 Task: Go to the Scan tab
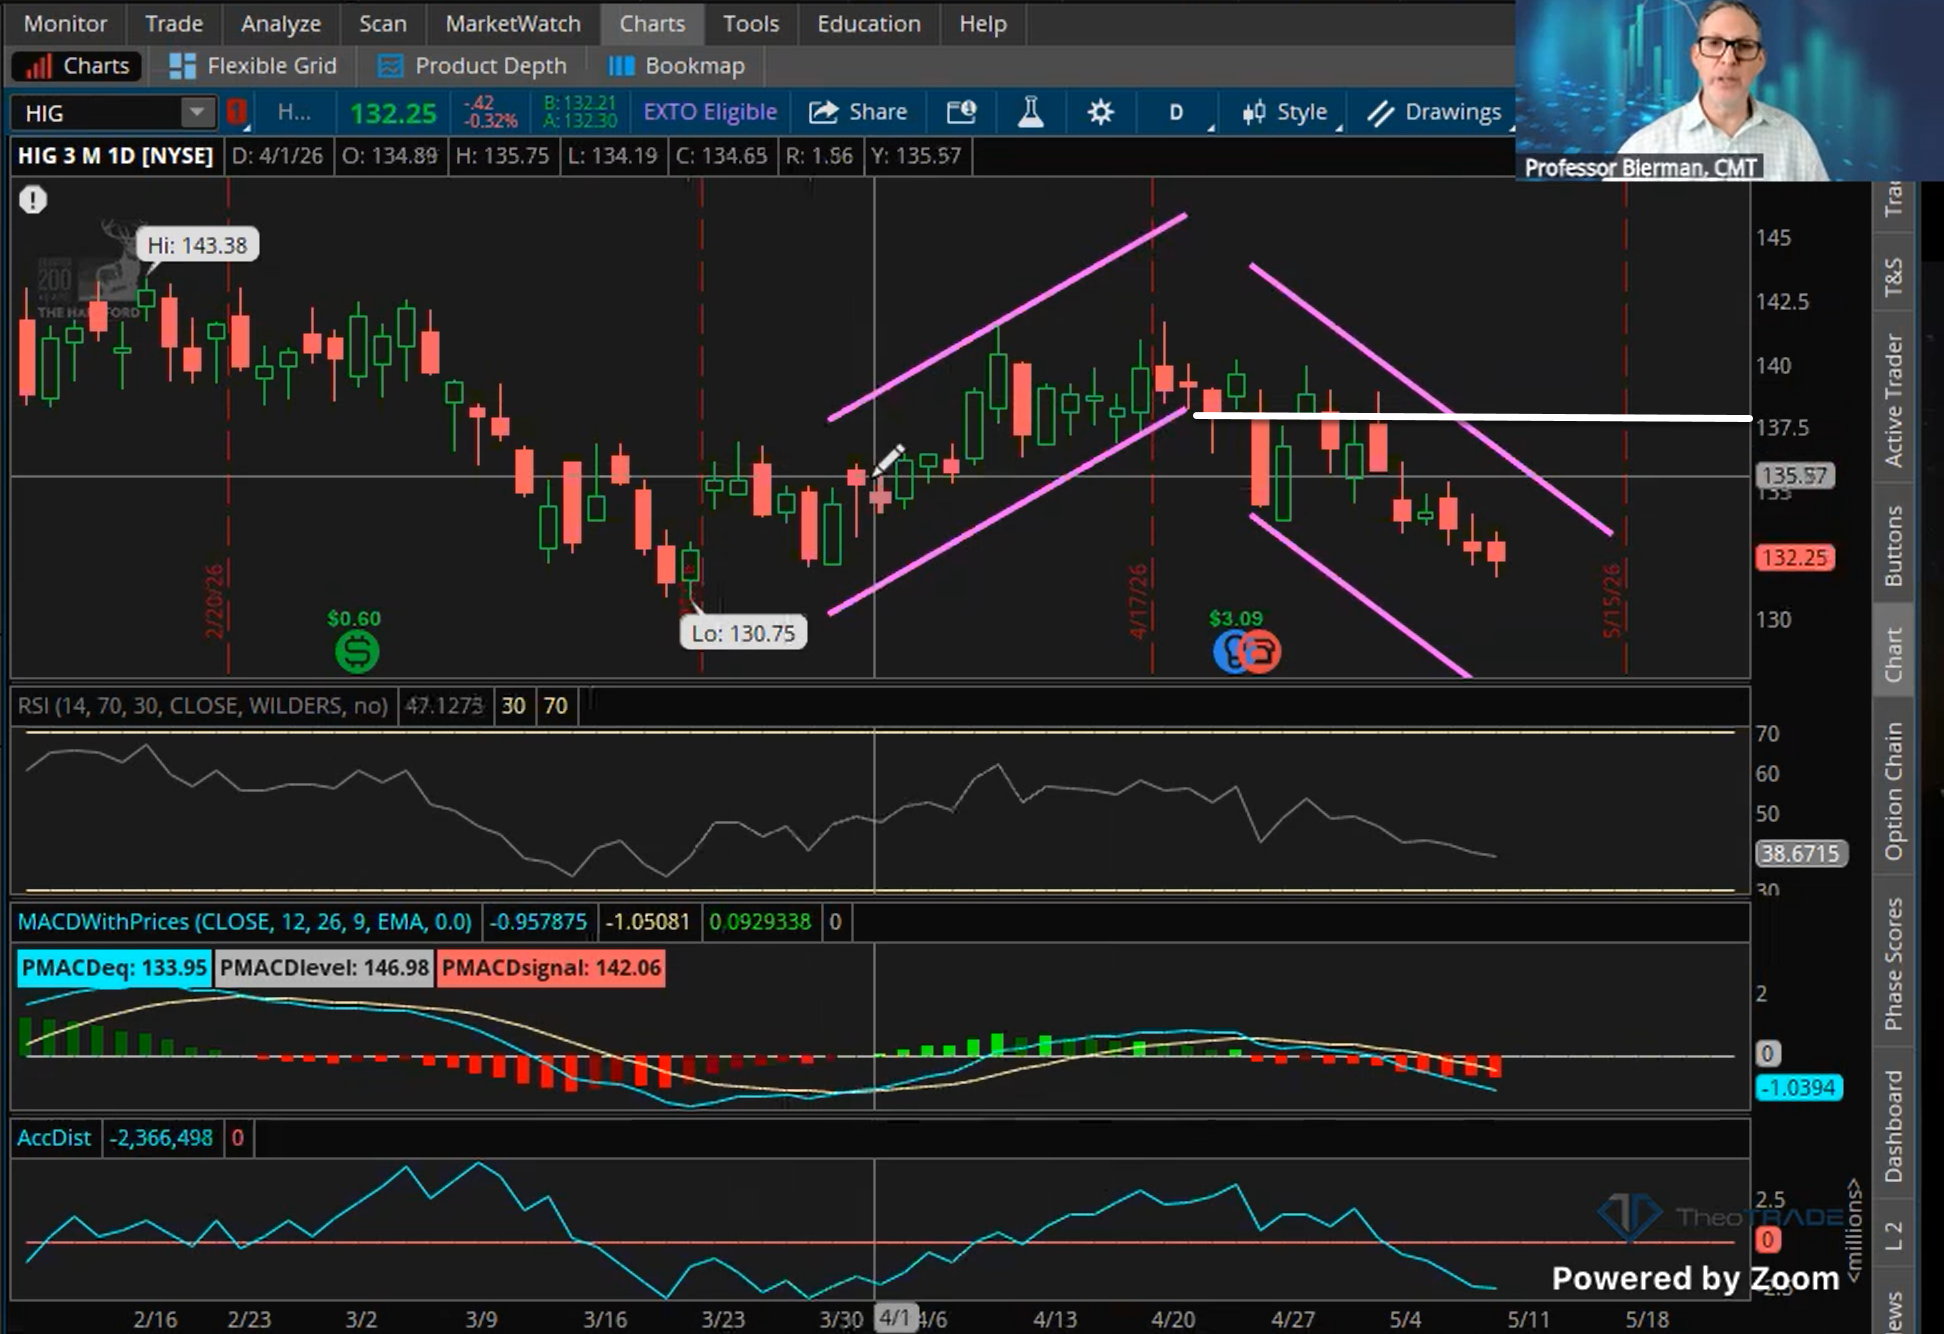pos(383,23)
